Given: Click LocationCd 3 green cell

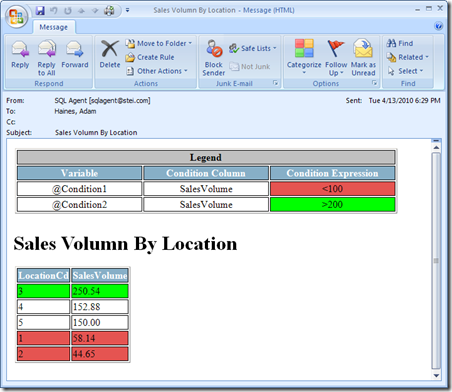Looking at the screenshot, I should [x=44, y=291].
